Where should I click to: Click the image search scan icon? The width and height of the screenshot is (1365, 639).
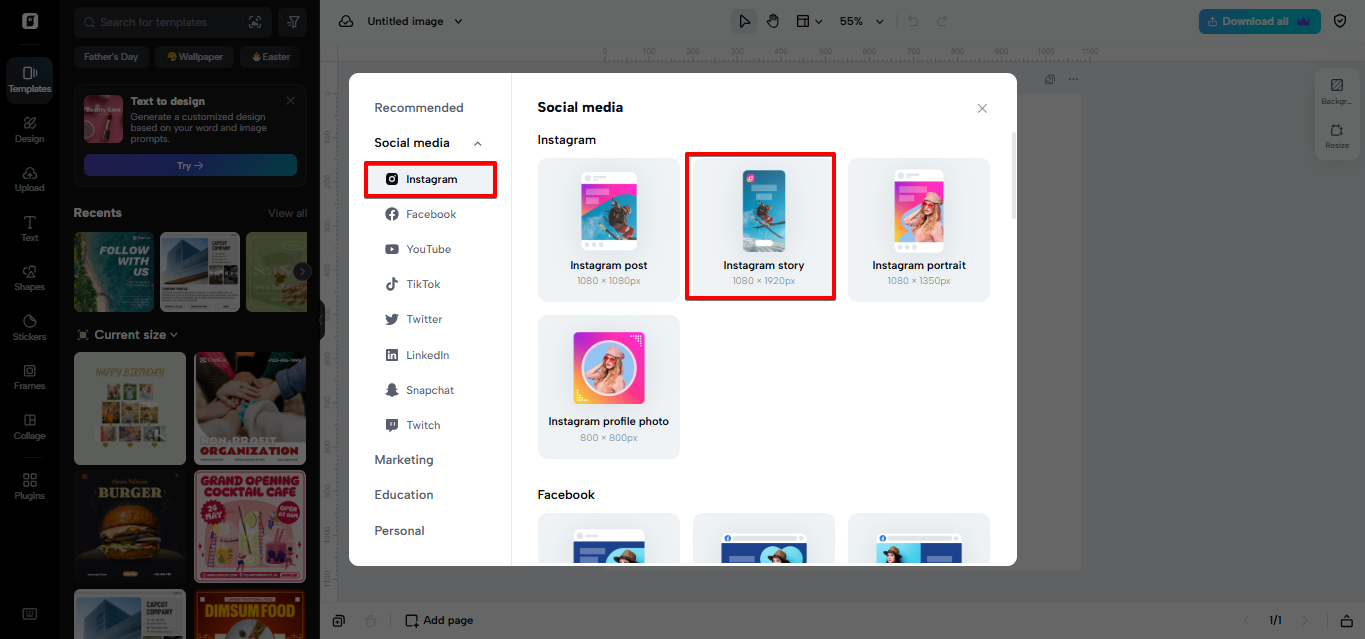point(255,22)
